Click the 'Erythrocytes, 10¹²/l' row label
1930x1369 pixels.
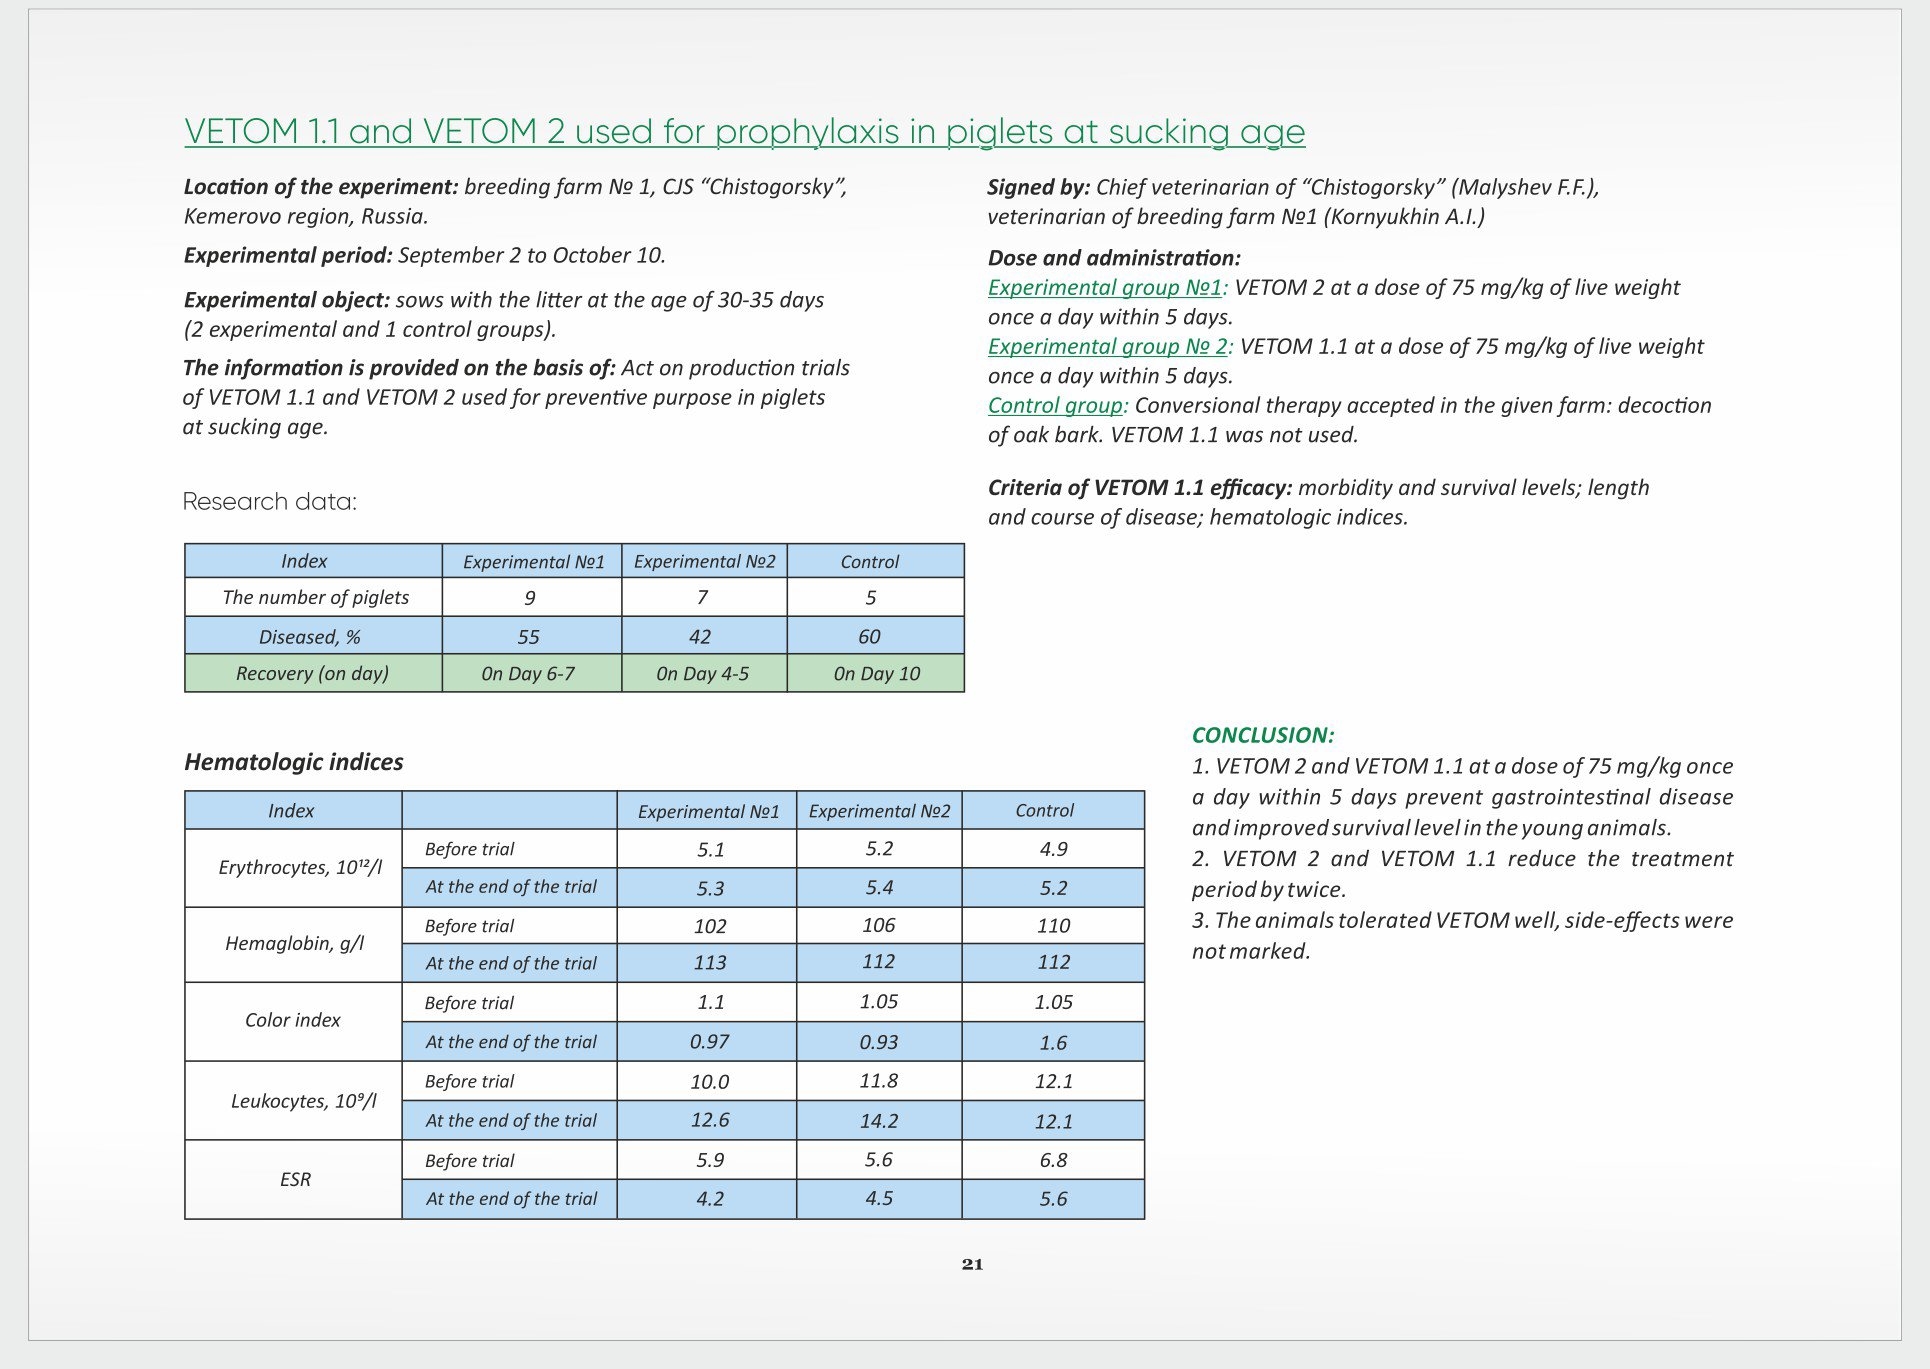click(x=300, y=867)
